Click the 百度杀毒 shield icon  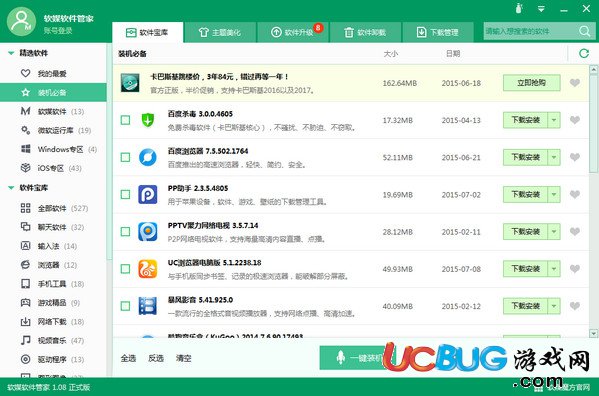tap(147, 120)
